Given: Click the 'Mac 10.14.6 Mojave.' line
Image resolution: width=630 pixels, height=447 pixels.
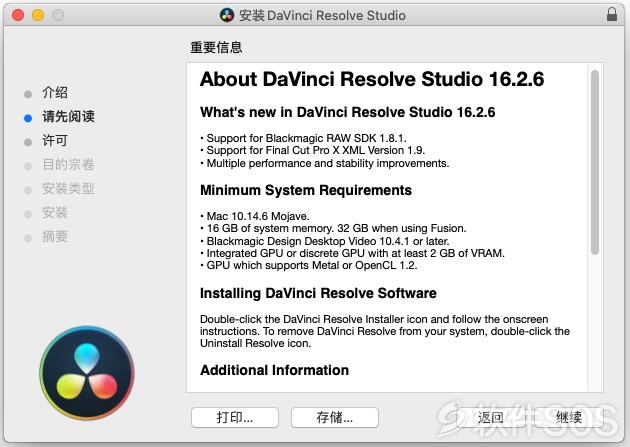Looking at the screenshot, I should click(255, 216).
